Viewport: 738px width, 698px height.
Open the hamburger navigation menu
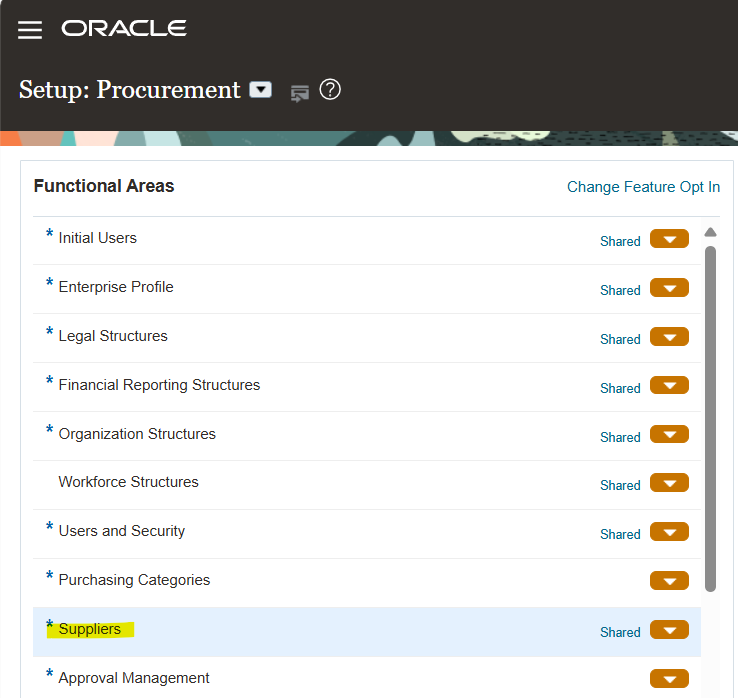[30, 30]
